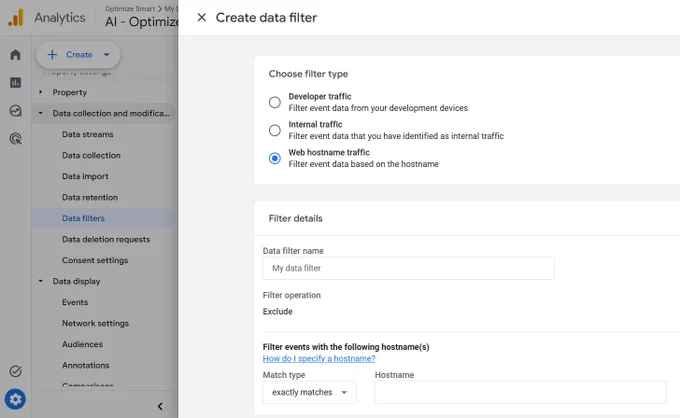Open the Match type dropdown
Screen dimensions: 680x418
click(x=310, y=392)
